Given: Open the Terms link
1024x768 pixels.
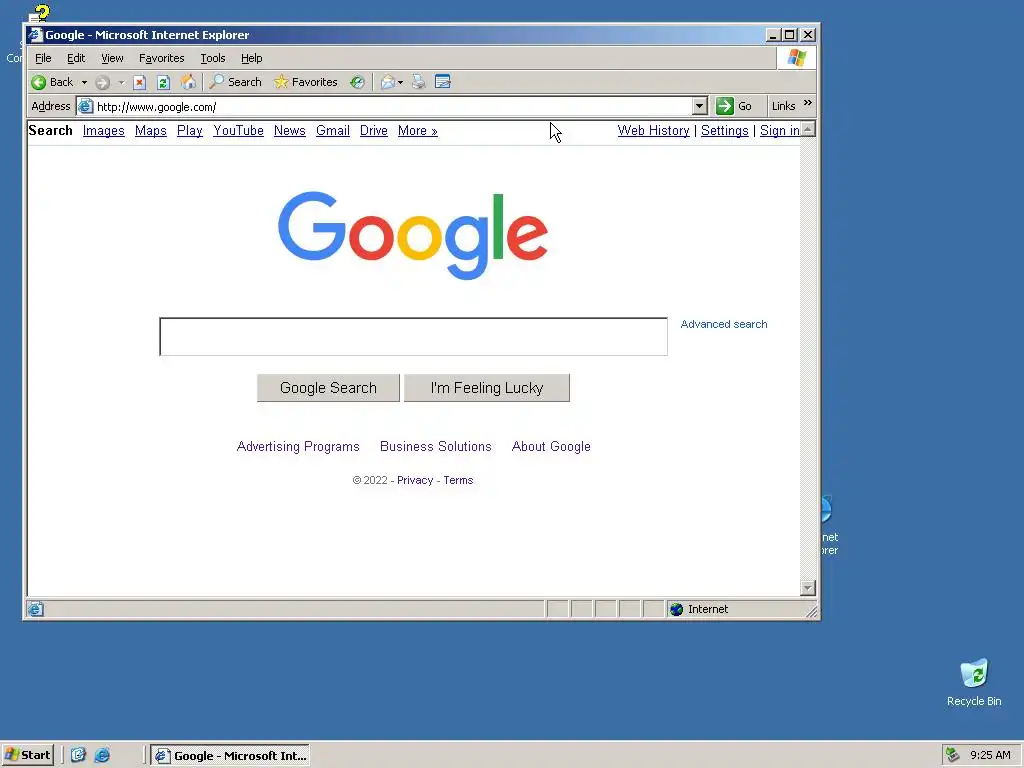Looking at the screenshot, I should [458, 480].
